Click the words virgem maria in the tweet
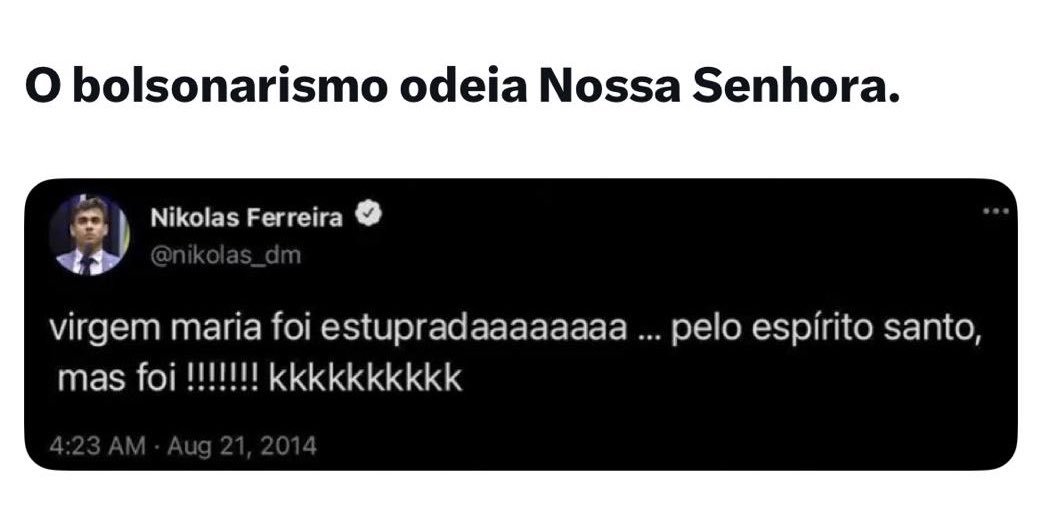The image size is (1039, 518). click(156, 331)
